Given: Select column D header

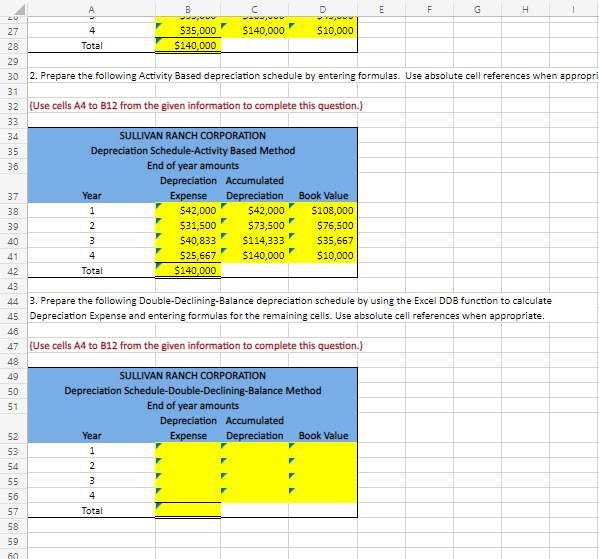Looking at the screenshot, I should (x=323, y=9).
